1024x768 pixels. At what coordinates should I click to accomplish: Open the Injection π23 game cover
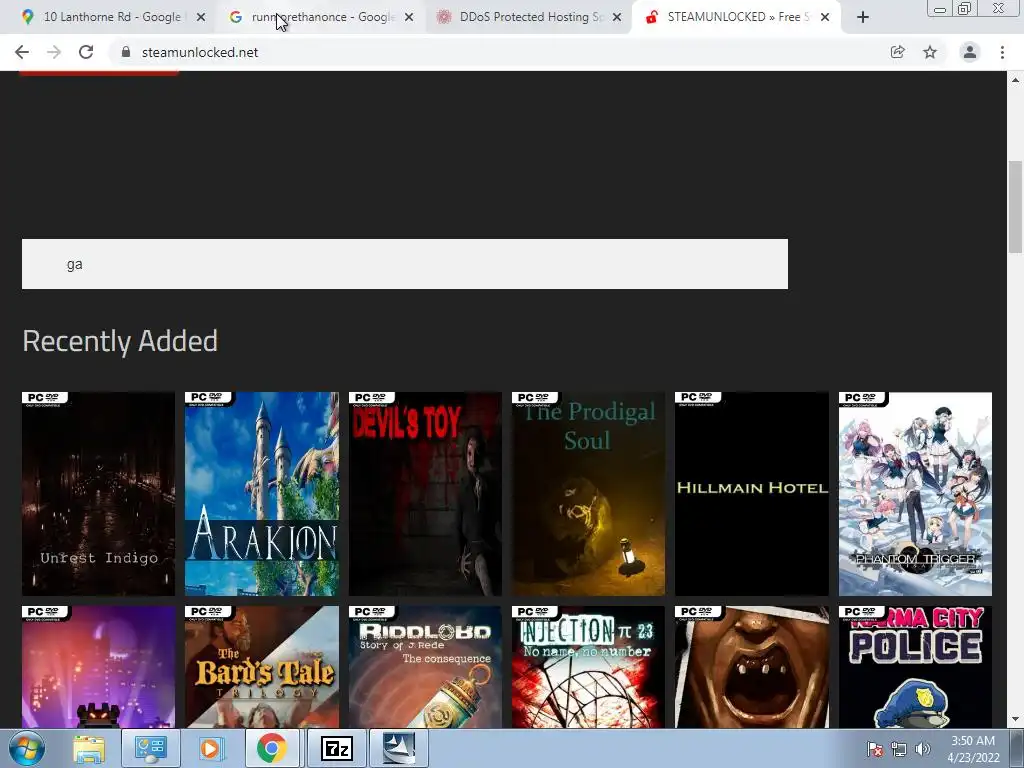(588, 667)
